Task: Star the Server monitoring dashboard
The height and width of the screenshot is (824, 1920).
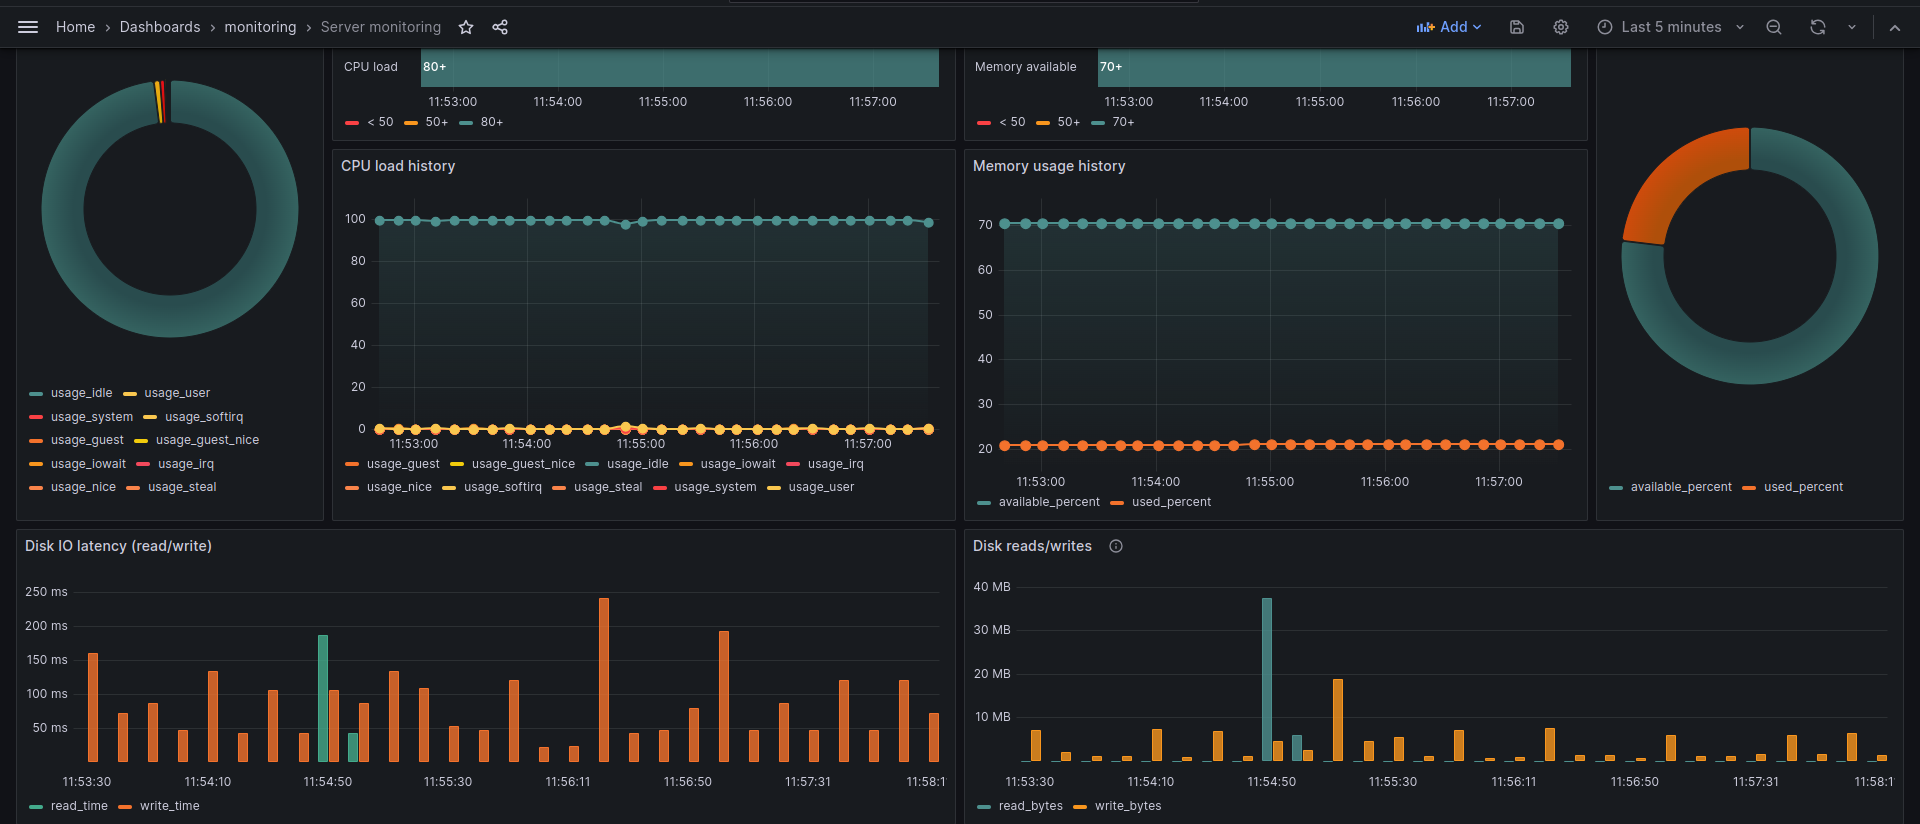Action: pos(466,27)
